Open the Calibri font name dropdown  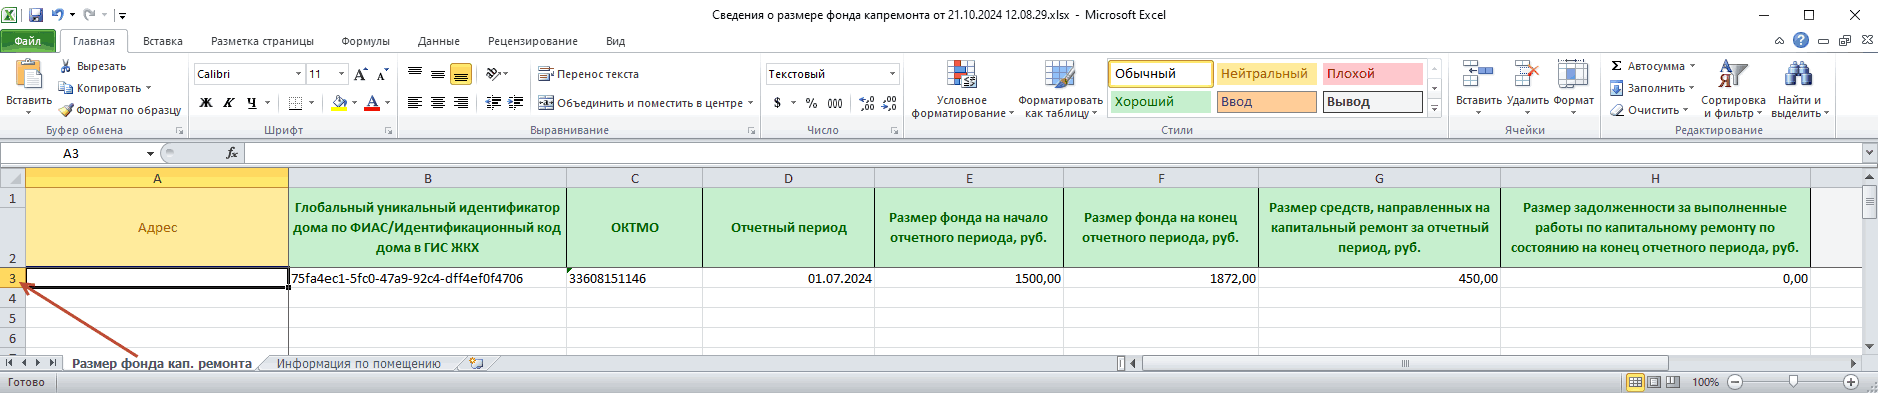[x=298, y=74]
